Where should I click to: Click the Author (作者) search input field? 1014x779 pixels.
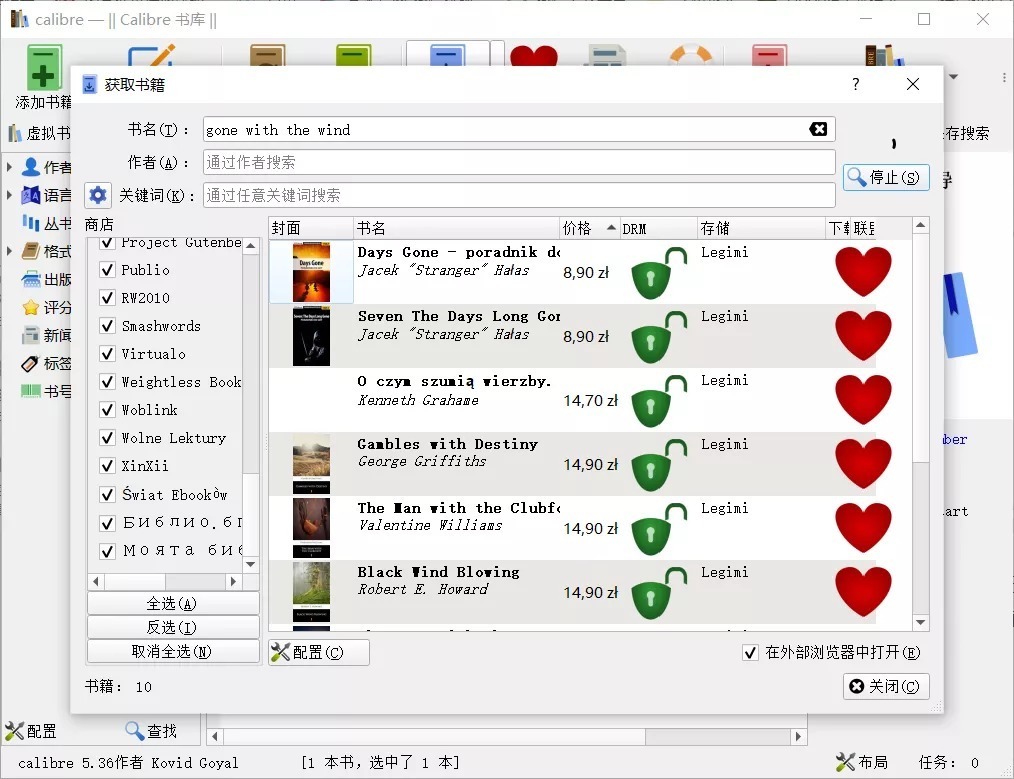[x=519, y=162]
